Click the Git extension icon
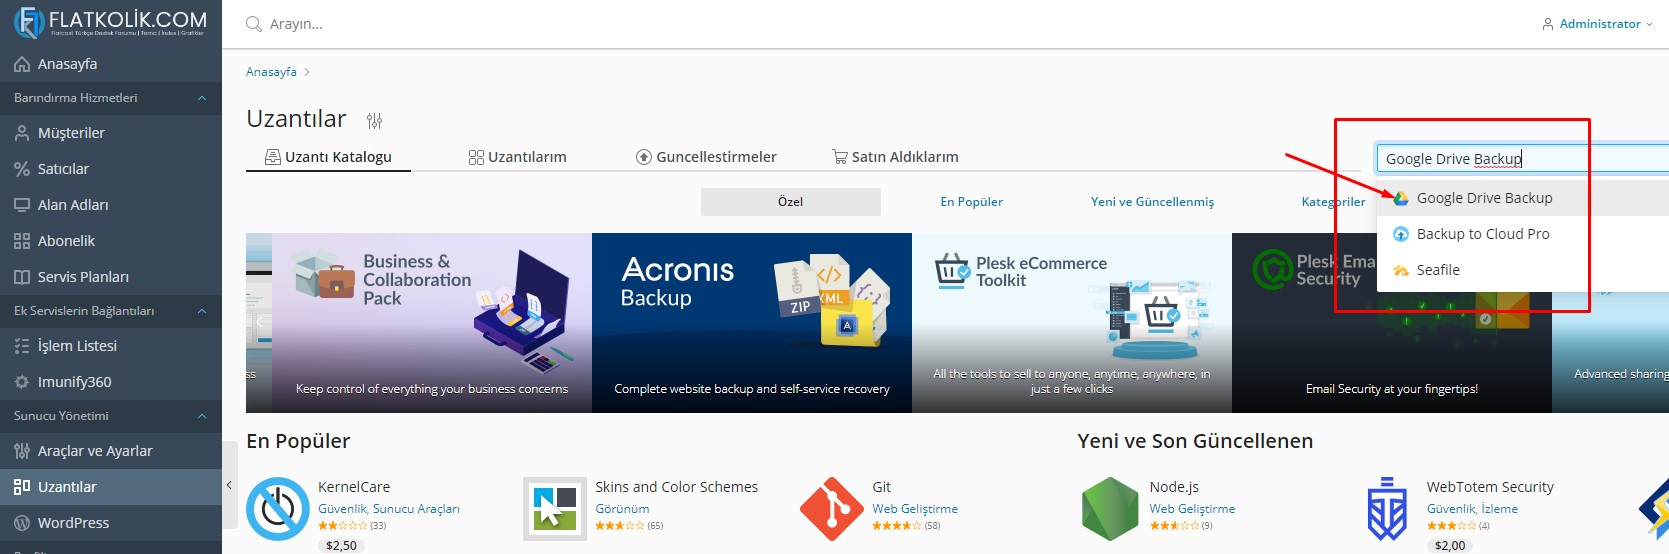 pyautogui.click(x=832, y=509)
